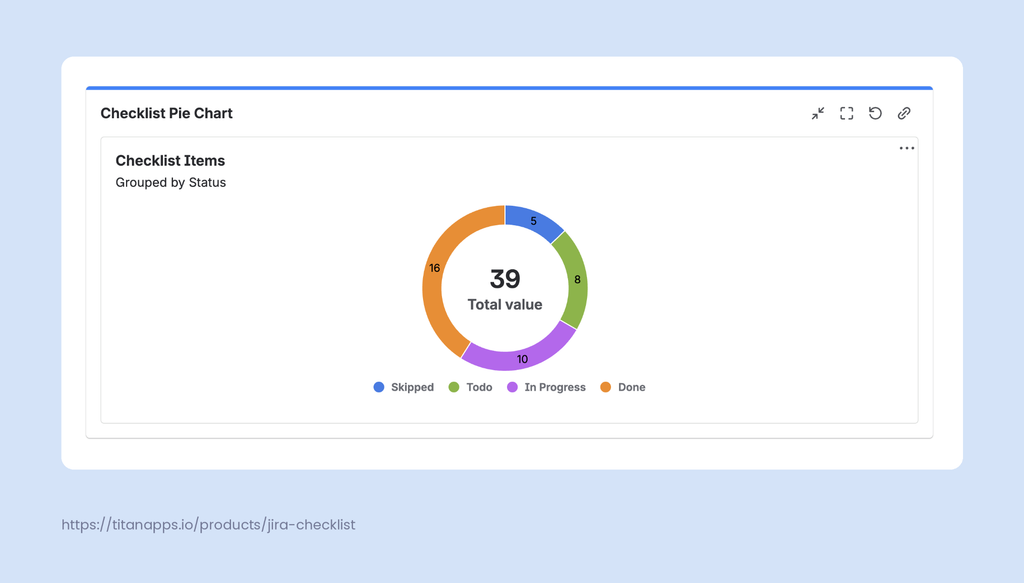Toggle the In Progress legend entry
1024x583 pixels.
point(546,387)
